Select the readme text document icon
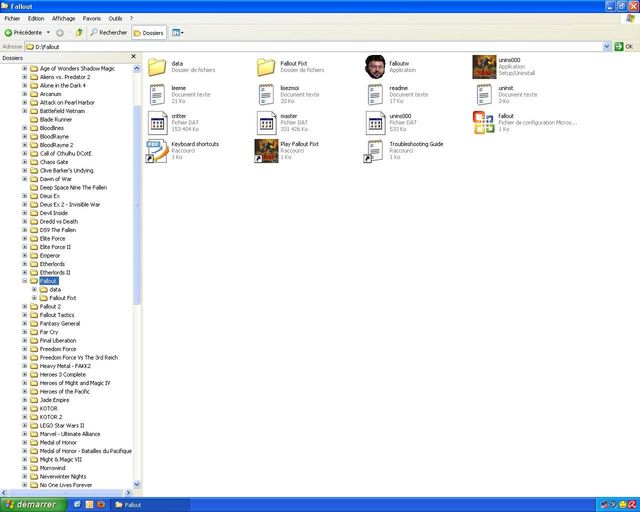The image size is (640, 512). pyautogui.click(x=375, y=94)
